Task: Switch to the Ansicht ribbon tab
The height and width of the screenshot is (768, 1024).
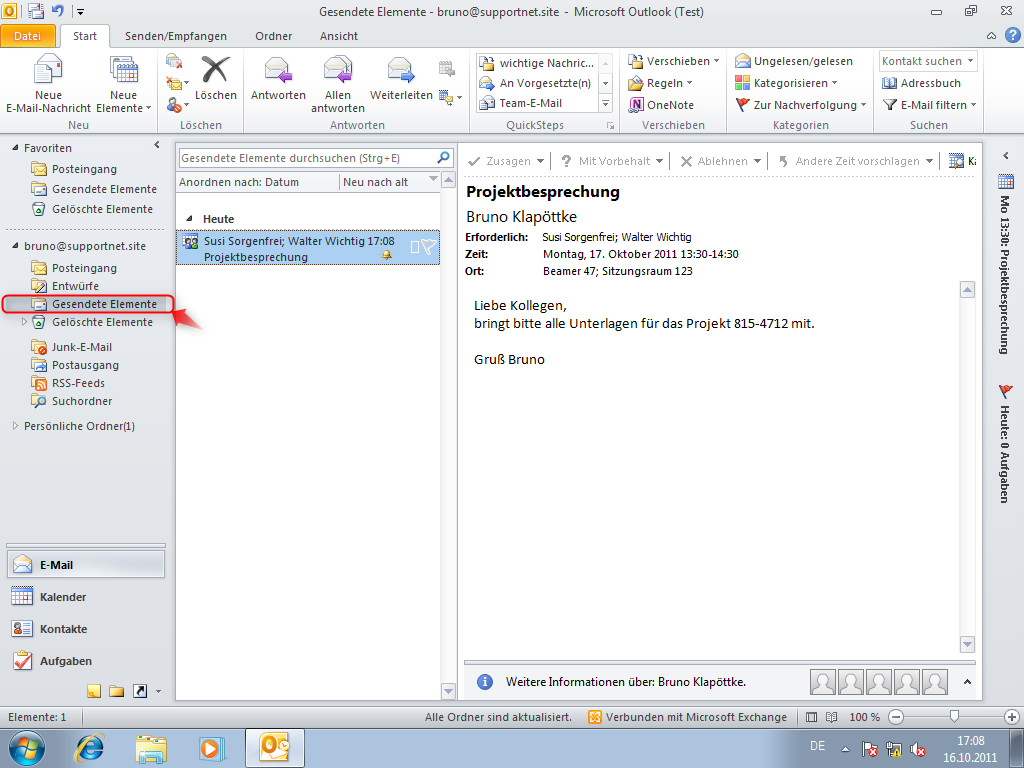Action: point(338,35)
